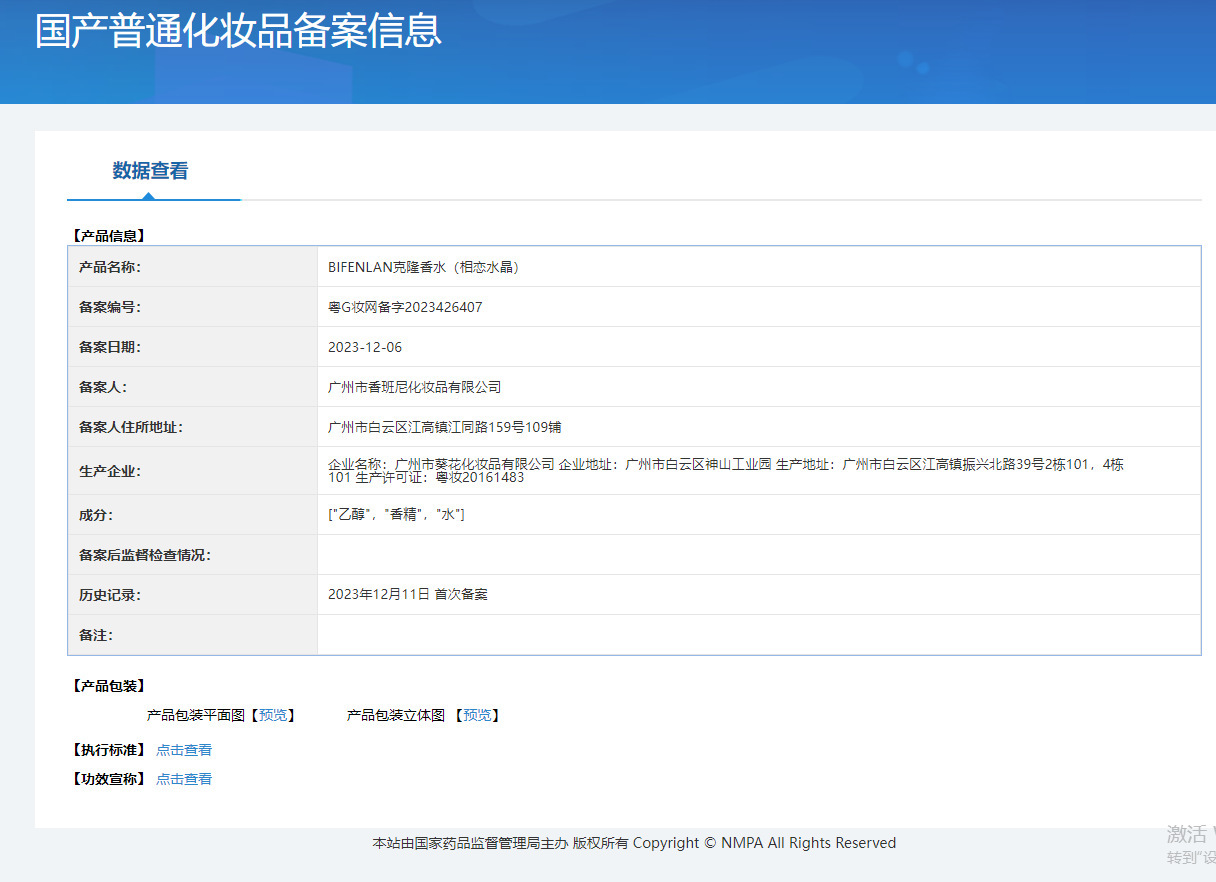Open the 产品包装立体图 预览 link
The image size is (1216, 882).
(477, 715)
